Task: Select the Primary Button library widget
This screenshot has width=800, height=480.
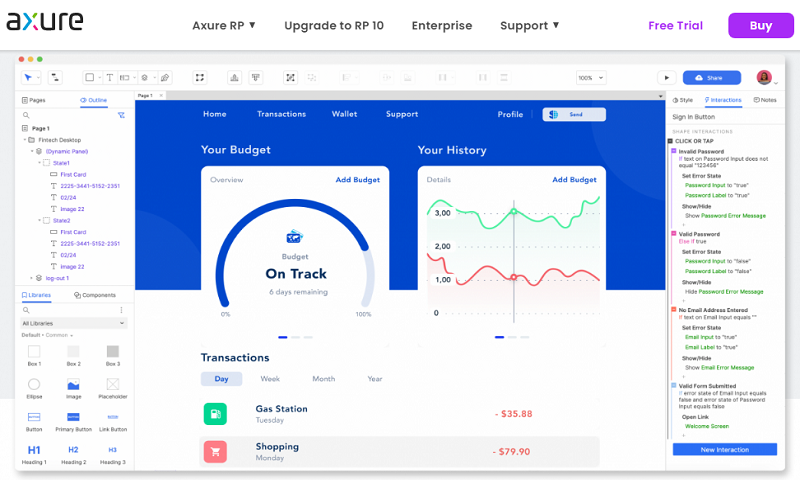Action: click(73, 421)
